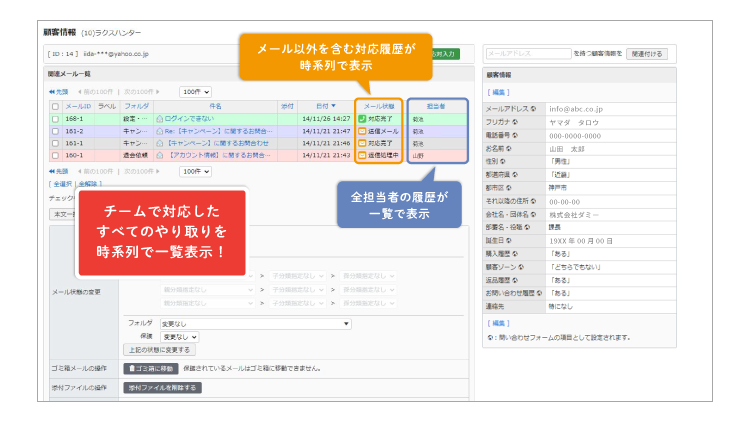
Task: Open フォルダ 変更なし dropdown
Action: click(x=255, y=324)
